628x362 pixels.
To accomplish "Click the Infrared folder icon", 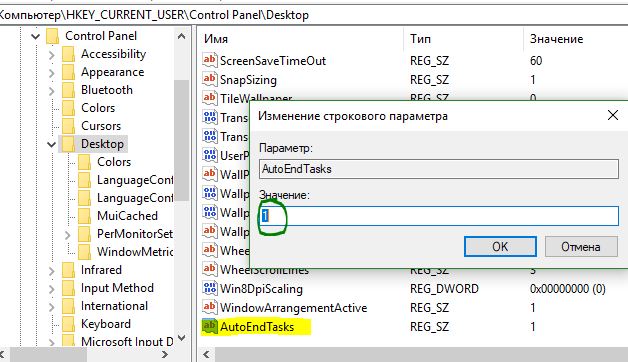I will [x=68, y=270].
